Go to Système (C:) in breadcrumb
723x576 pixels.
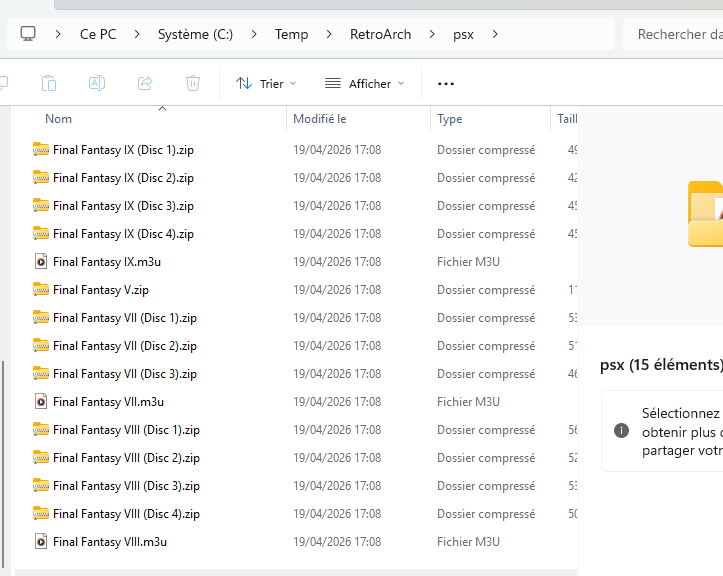(195, 34)
